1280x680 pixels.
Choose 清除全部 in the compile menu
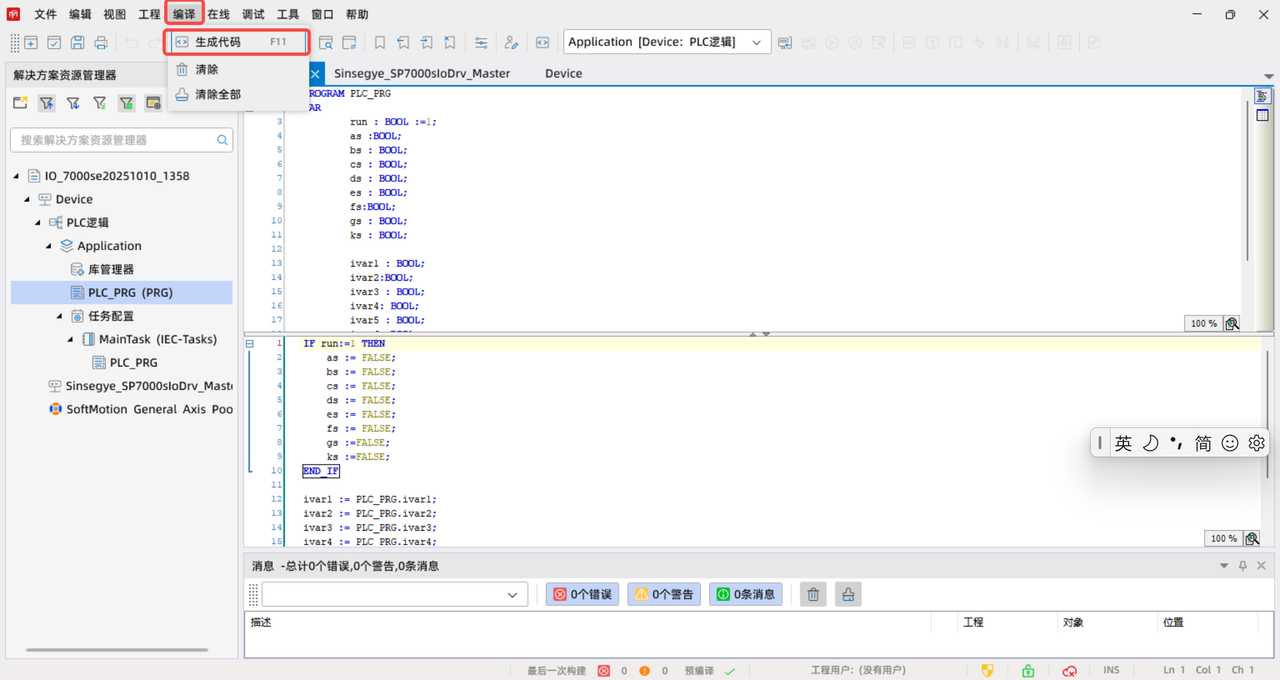(217, 94)
